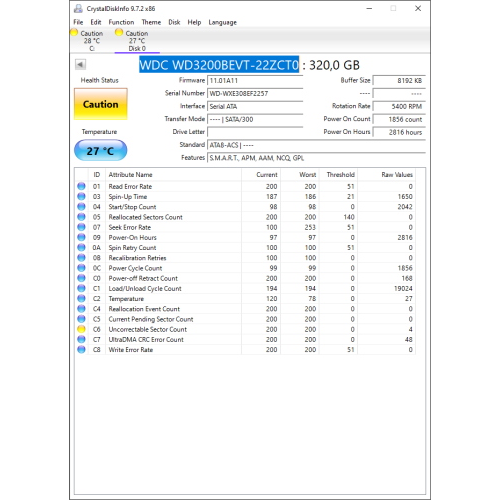The width and height of the screenshot is (500, 500).
Task: Click the blue status dot of Read Error Rate
Action: tap(81, 186)
